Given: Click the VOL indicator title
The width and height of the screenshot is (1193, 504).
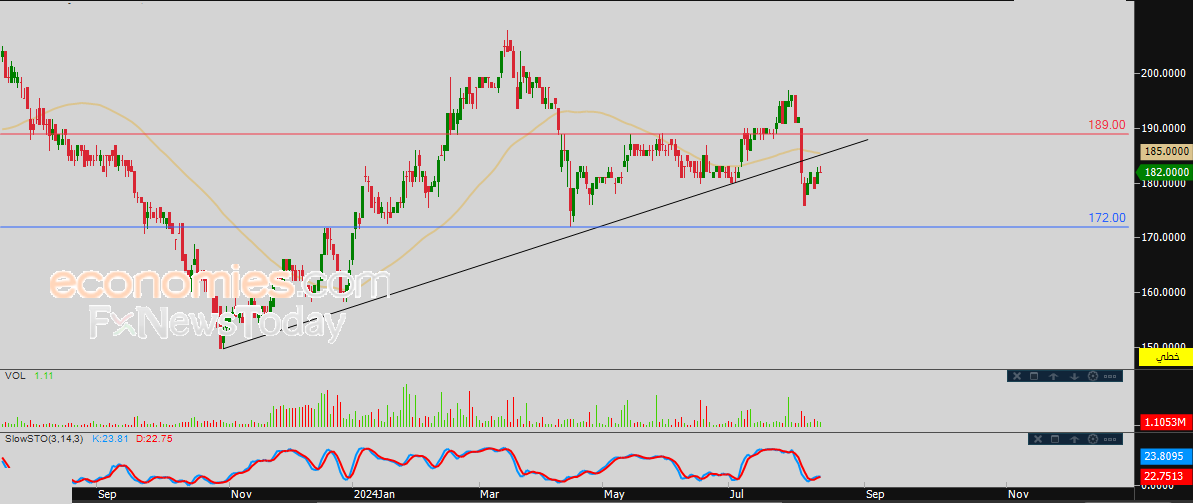Looking at the screenshot, I should tap(14, 375).
